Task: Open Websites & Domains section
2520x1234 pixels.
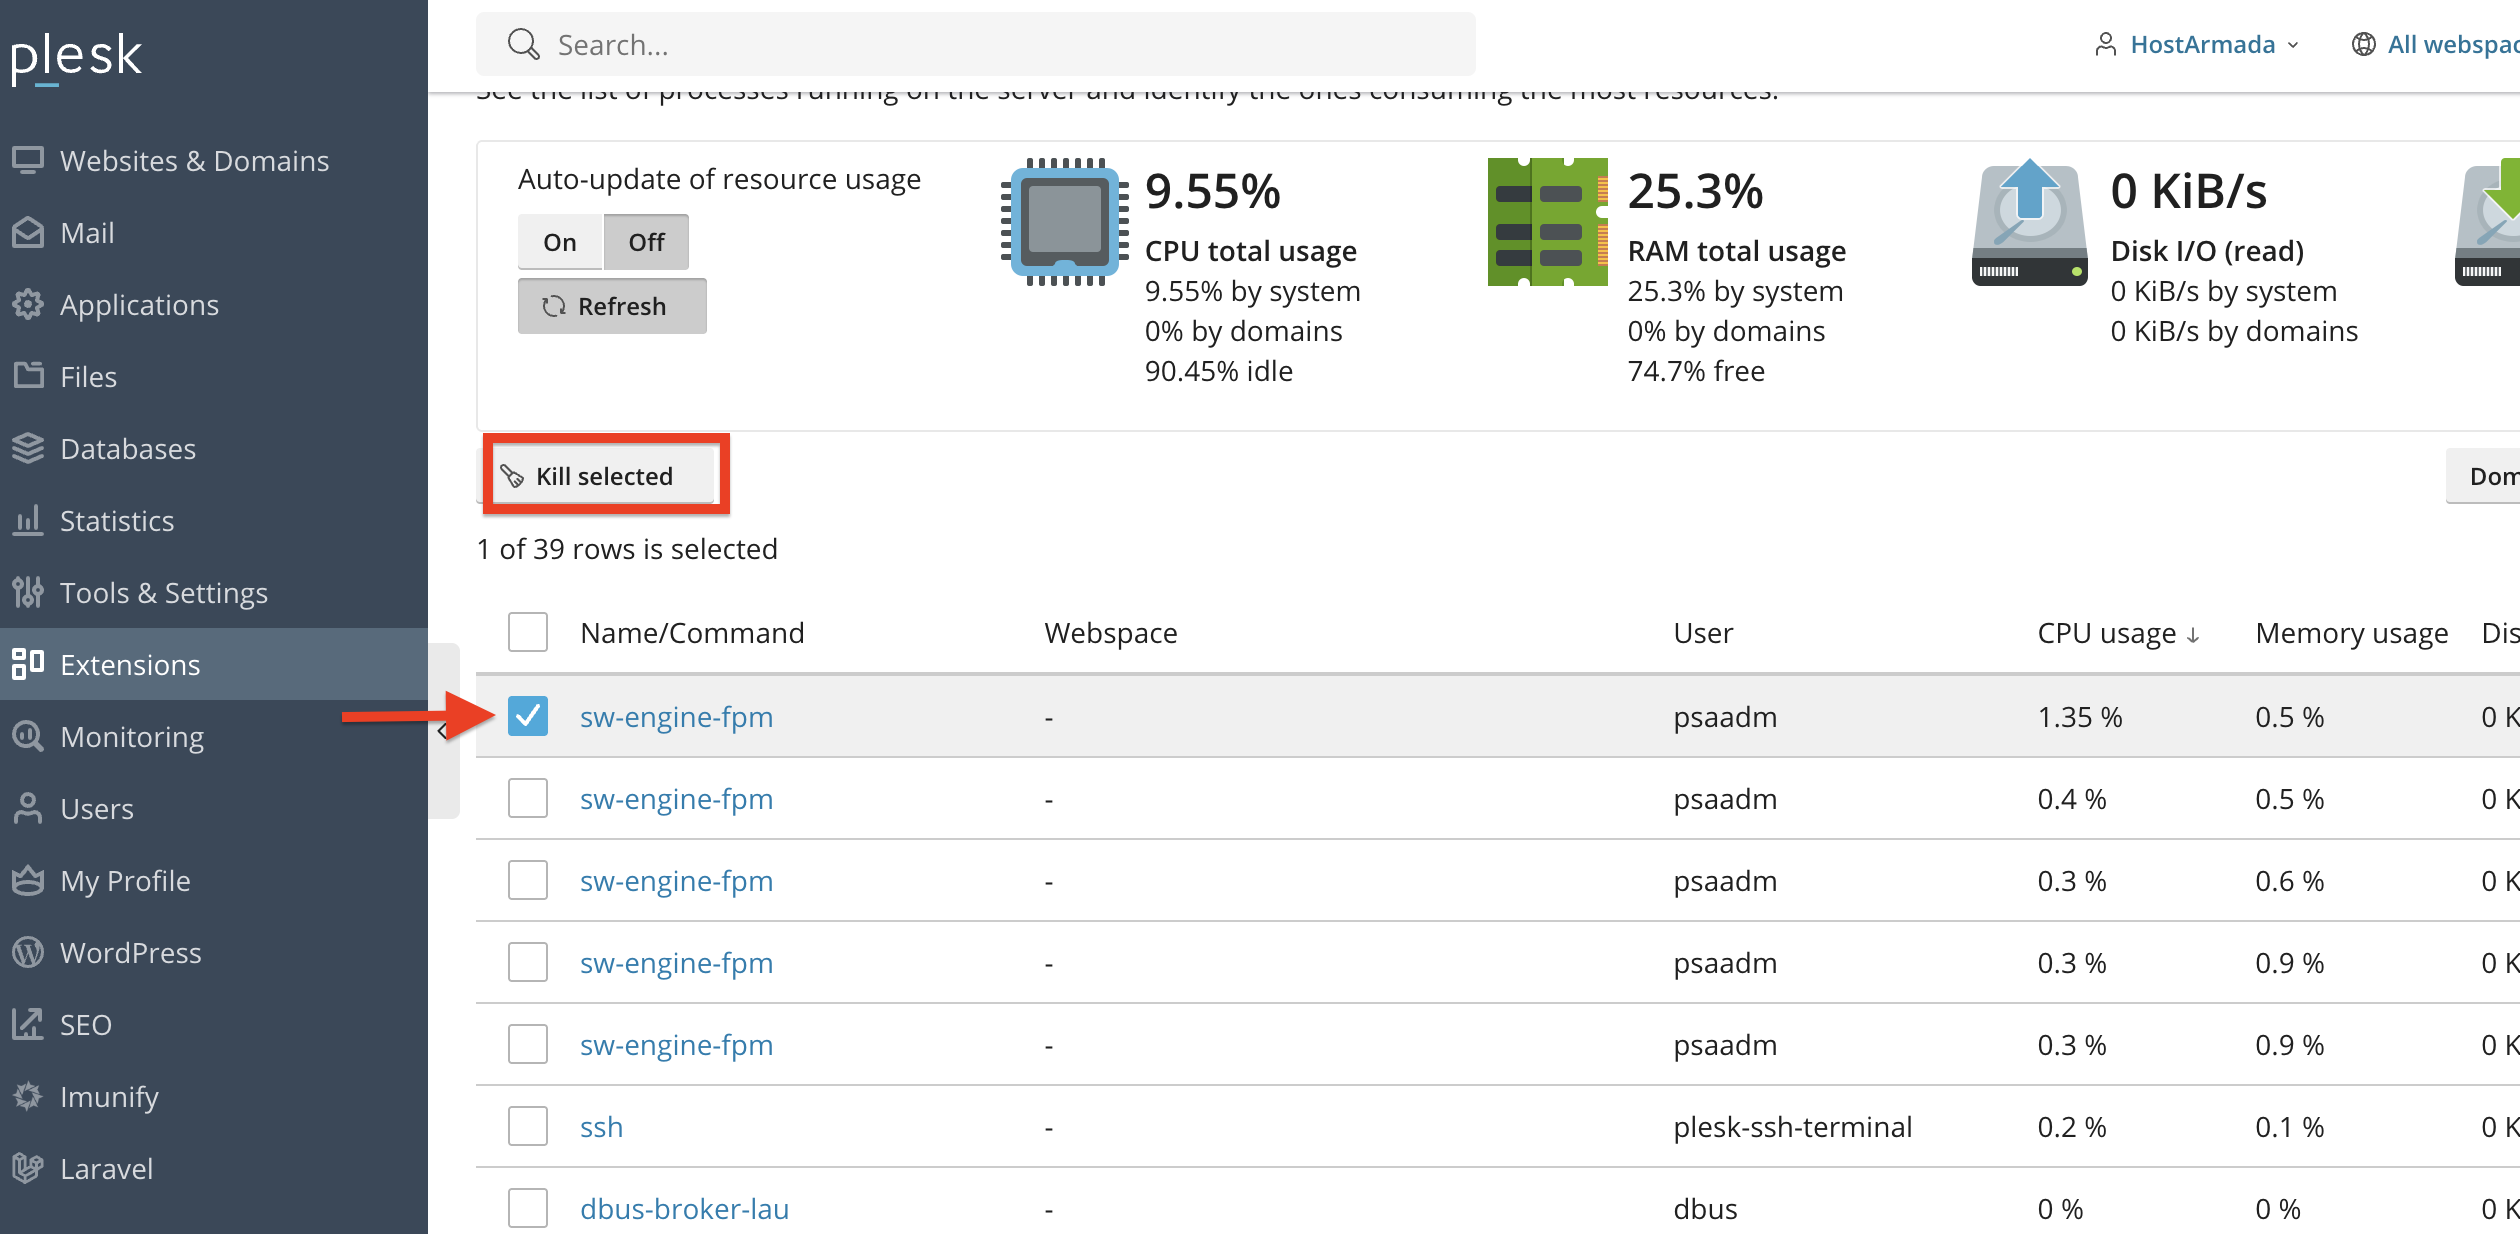Action: [x=214, y=160]
